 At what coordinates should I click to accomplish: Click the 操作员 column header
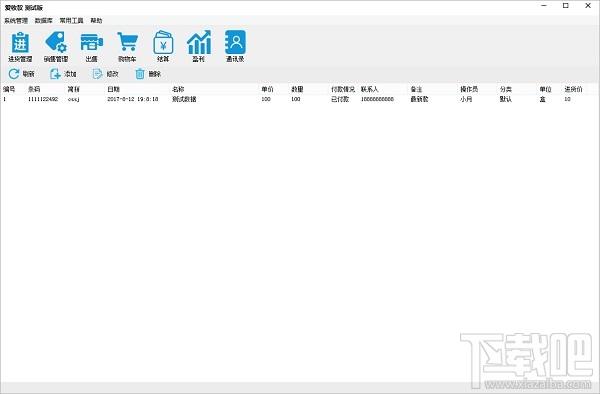pyautogui.click(x=469, y=89)
